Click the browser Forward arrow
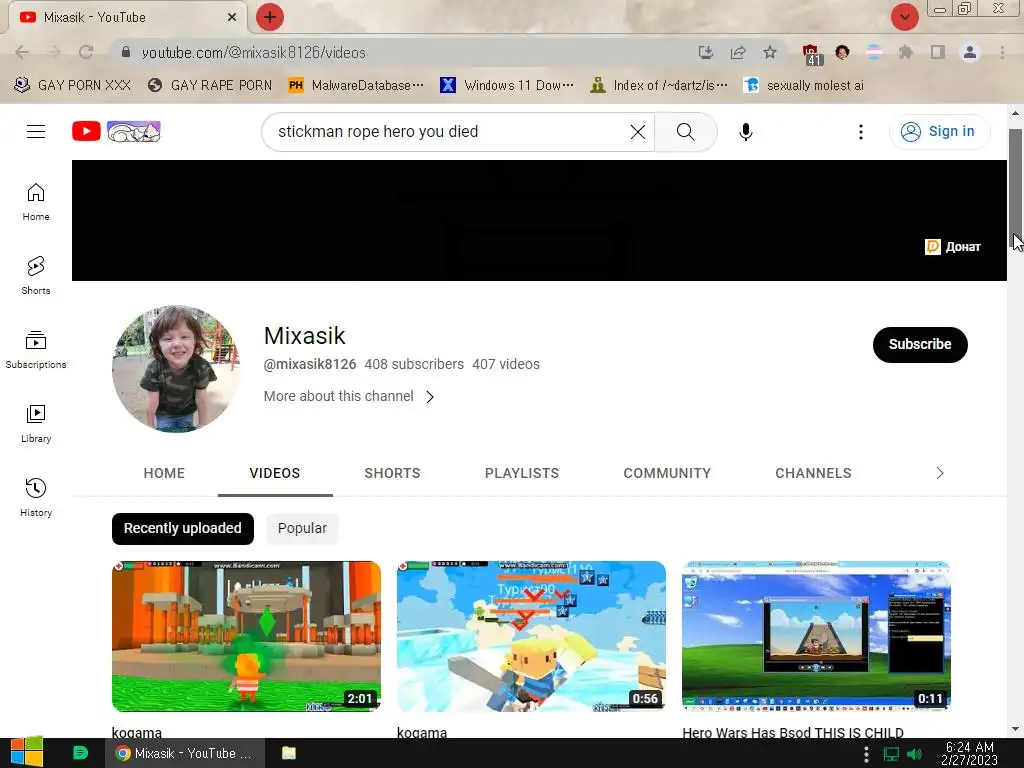The image size is (1024, 768). point(54,52)
